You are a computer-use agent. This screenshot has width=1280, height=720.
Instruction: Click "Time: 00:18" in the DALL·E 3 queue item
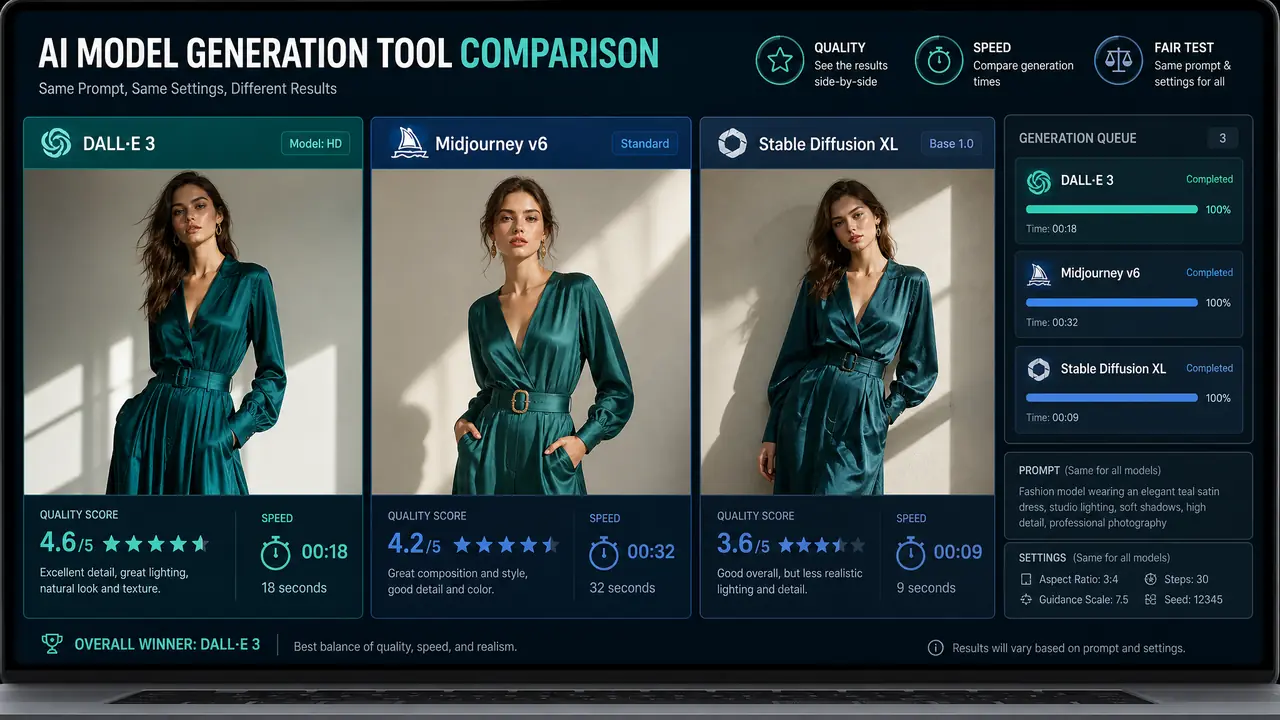(x=1052, y=229)
